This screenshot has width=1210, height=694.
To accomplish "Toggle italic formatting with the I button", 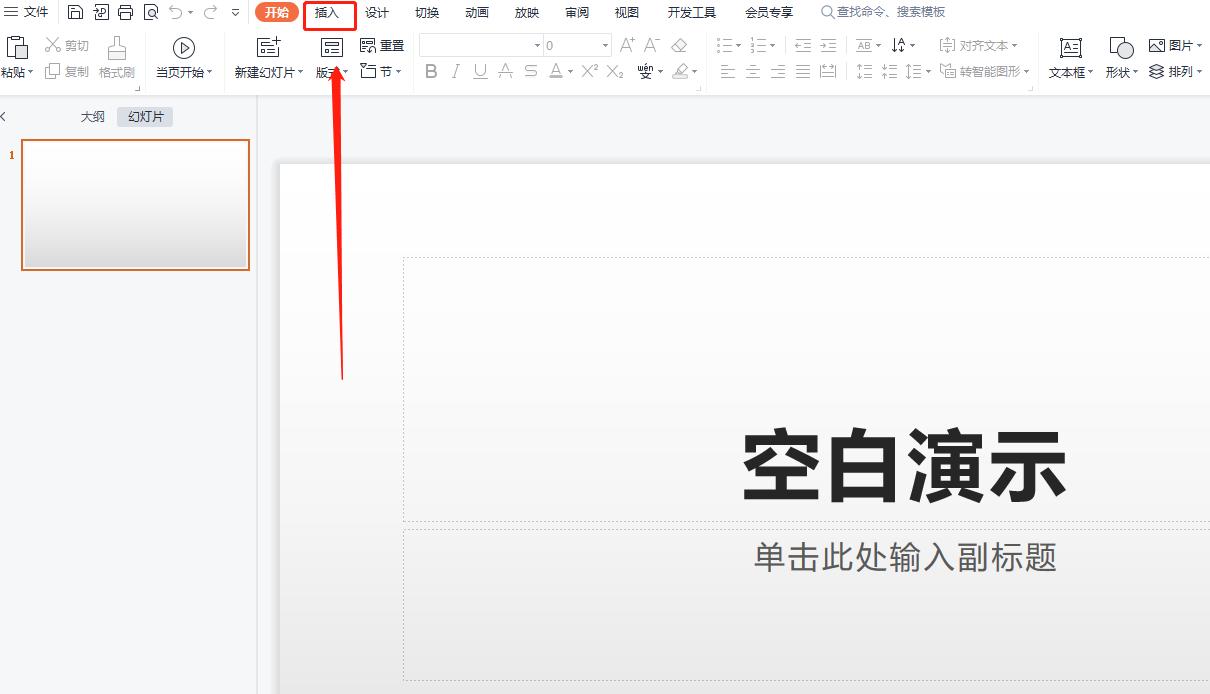I will 455,71.
